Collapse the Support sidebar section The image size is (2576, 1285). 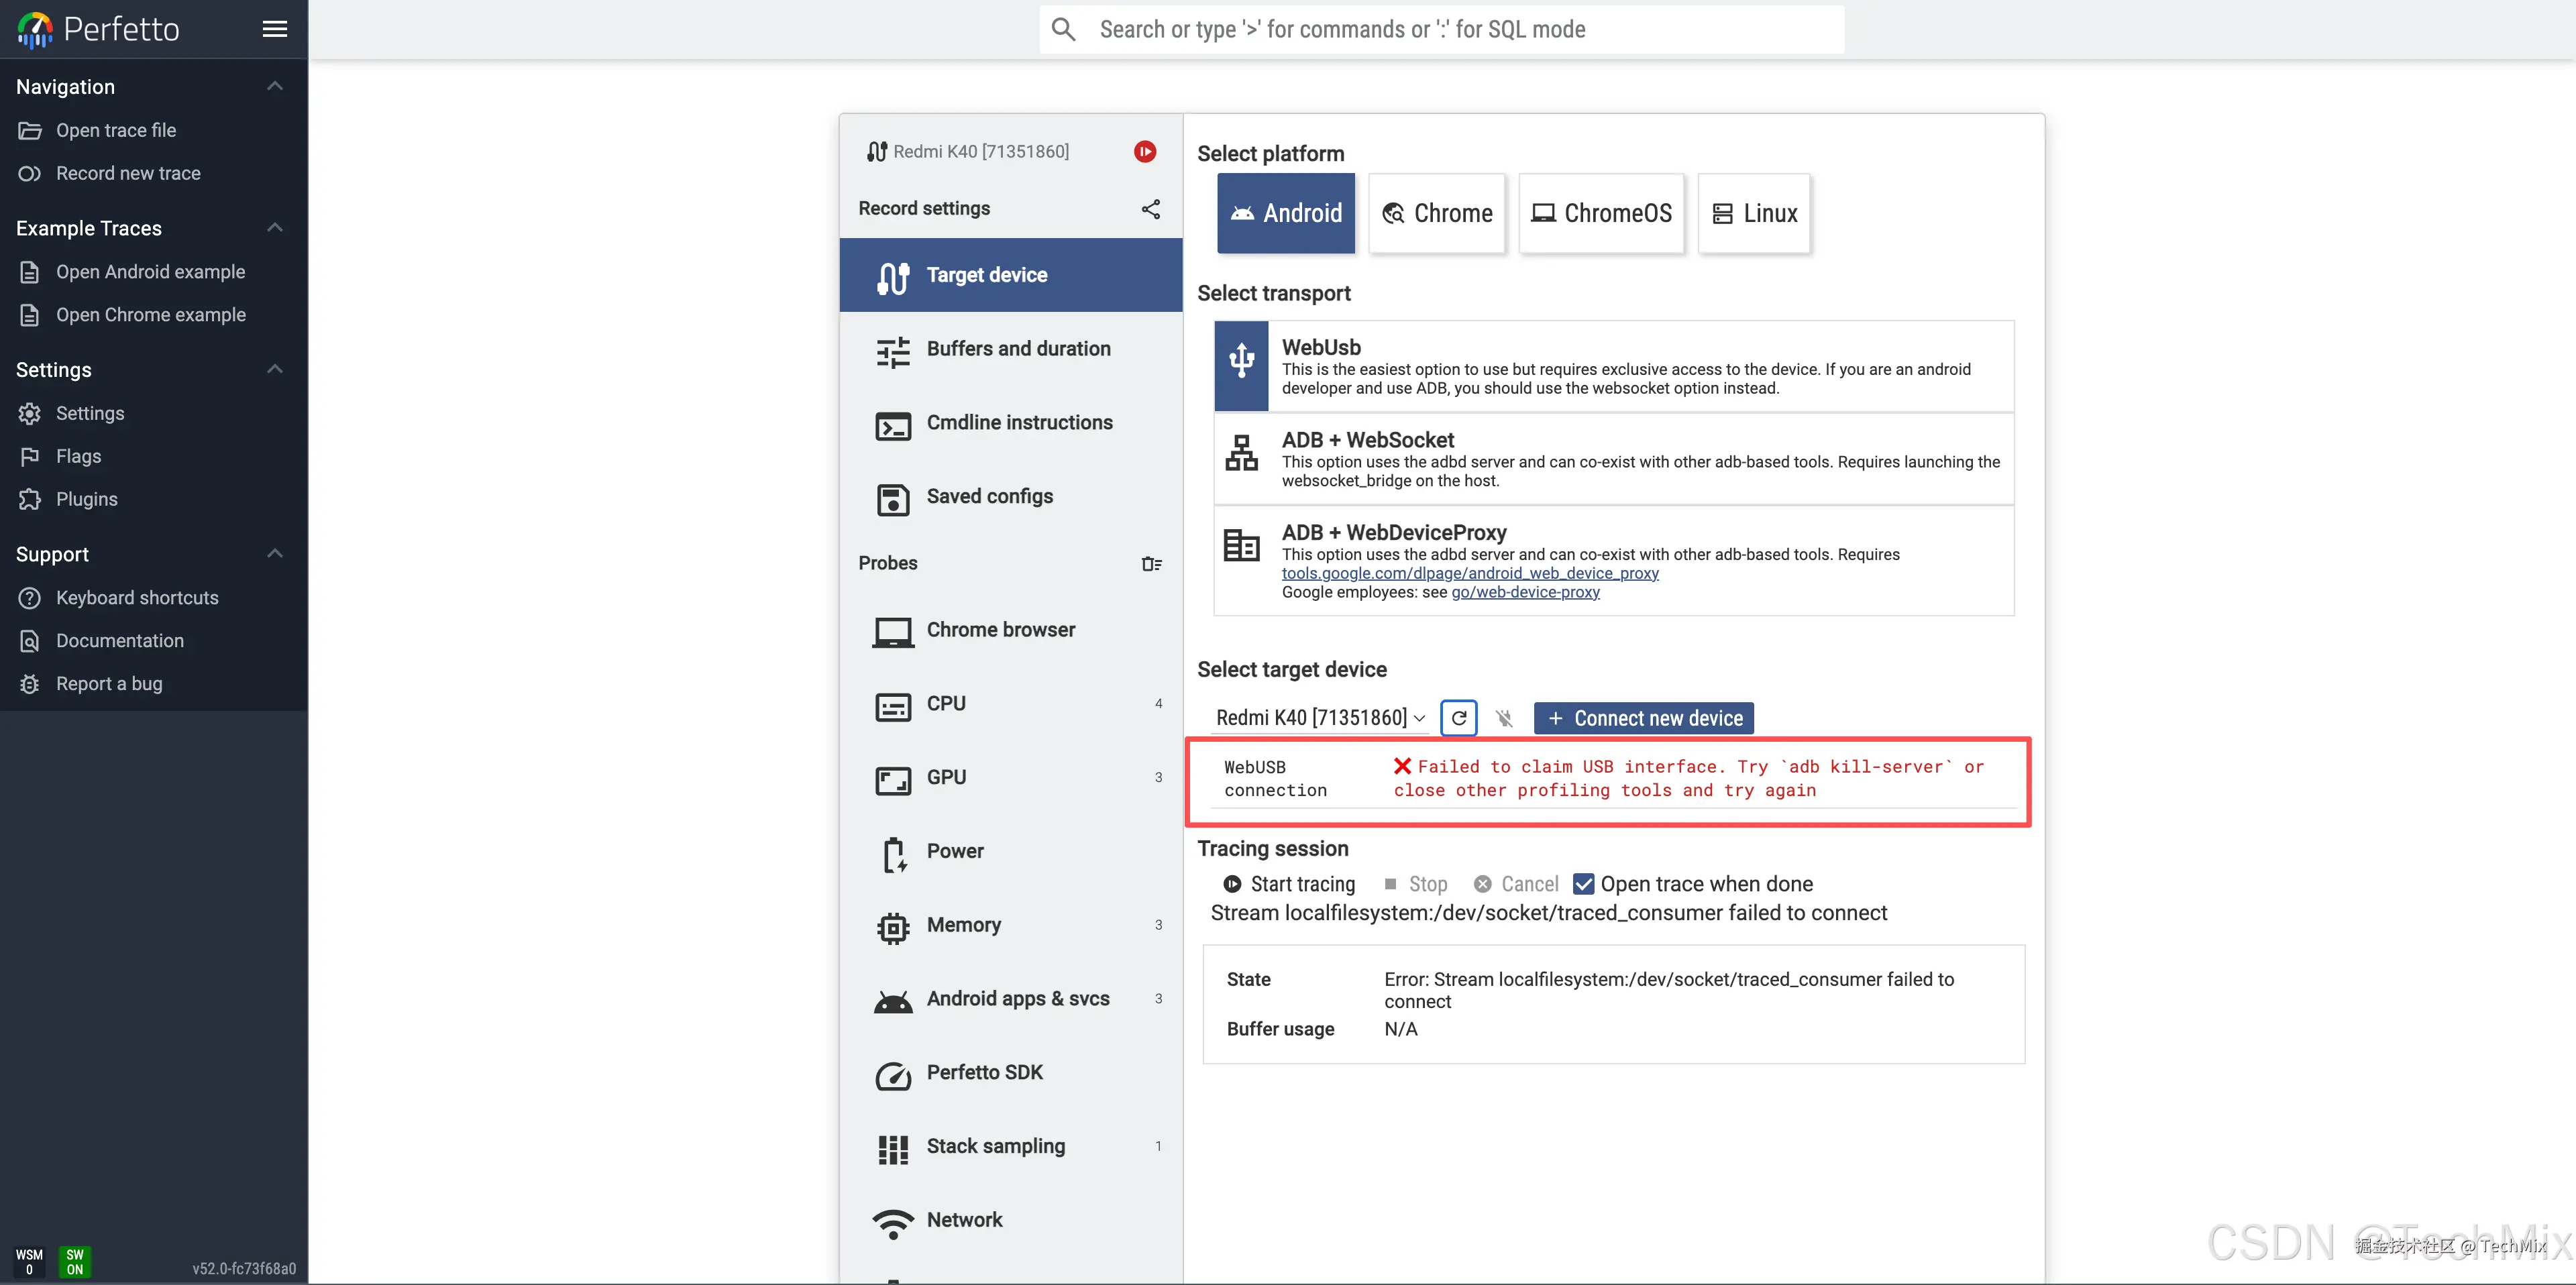(x=275, y=554)
